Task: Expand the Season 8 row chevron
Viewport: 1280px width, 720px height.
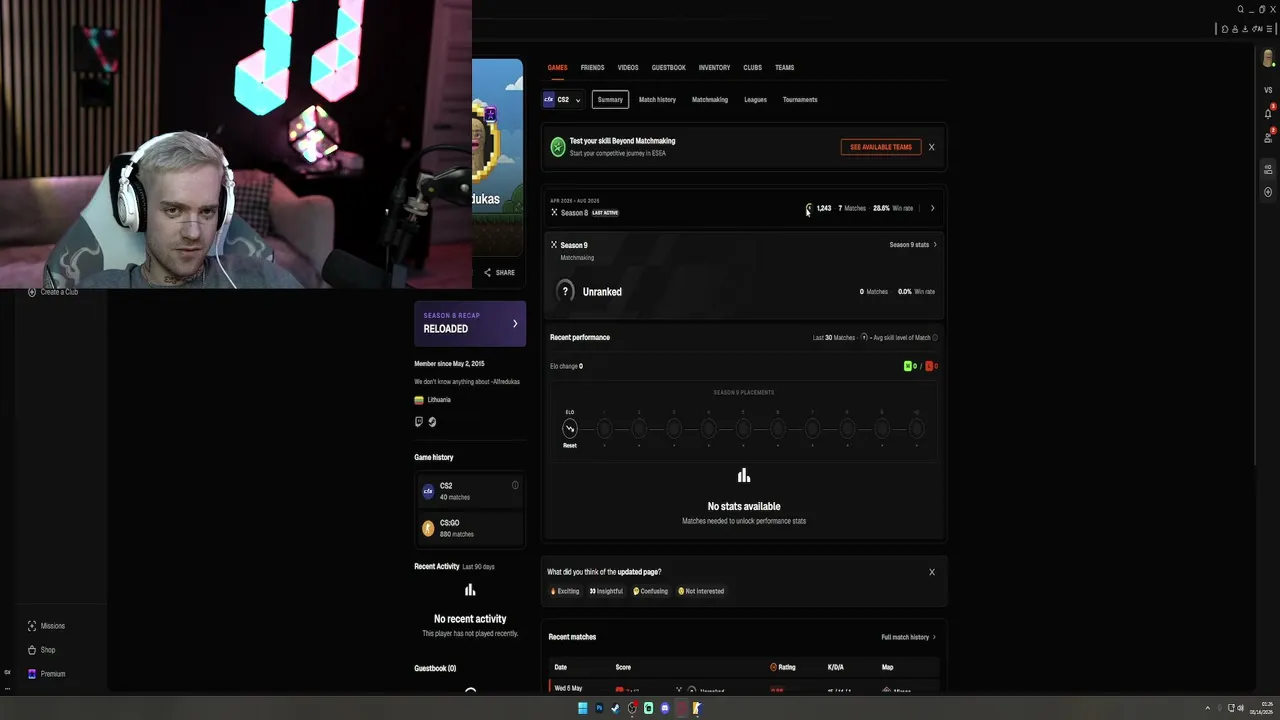Action: click(932, 208)
